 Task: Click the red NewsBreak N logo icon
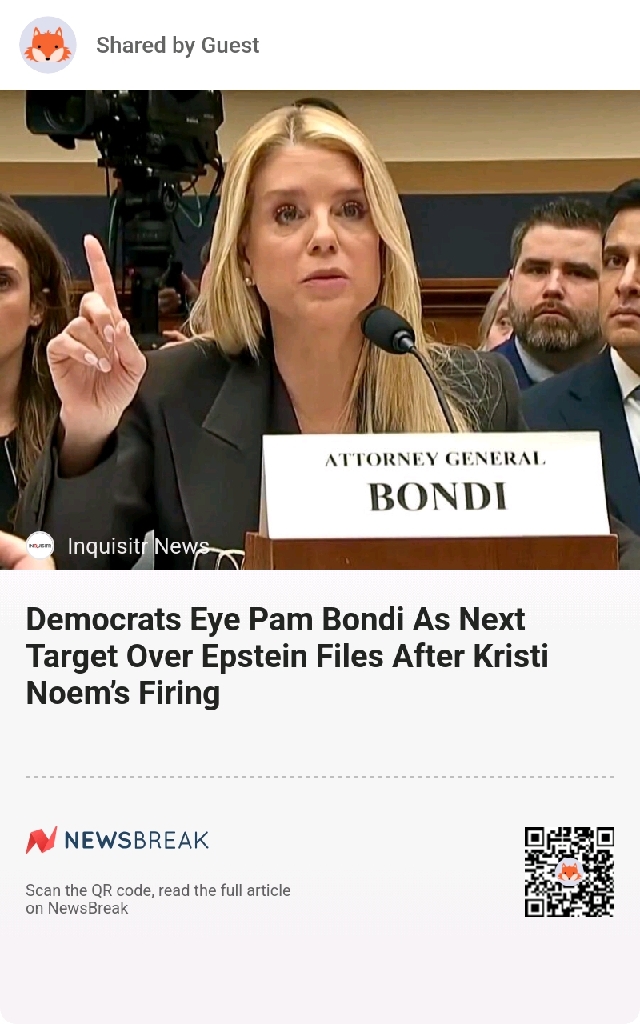41,840
